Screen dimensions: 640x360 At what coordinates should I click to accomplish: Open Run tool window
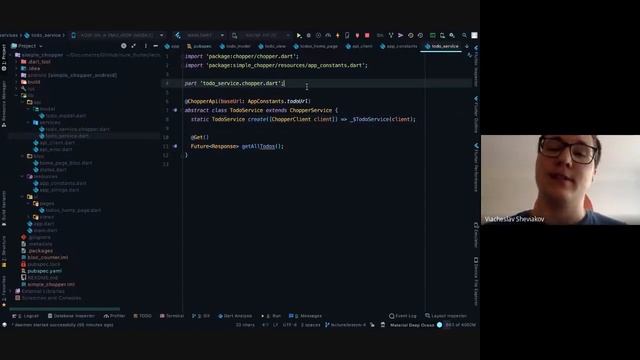click(271, 316)
